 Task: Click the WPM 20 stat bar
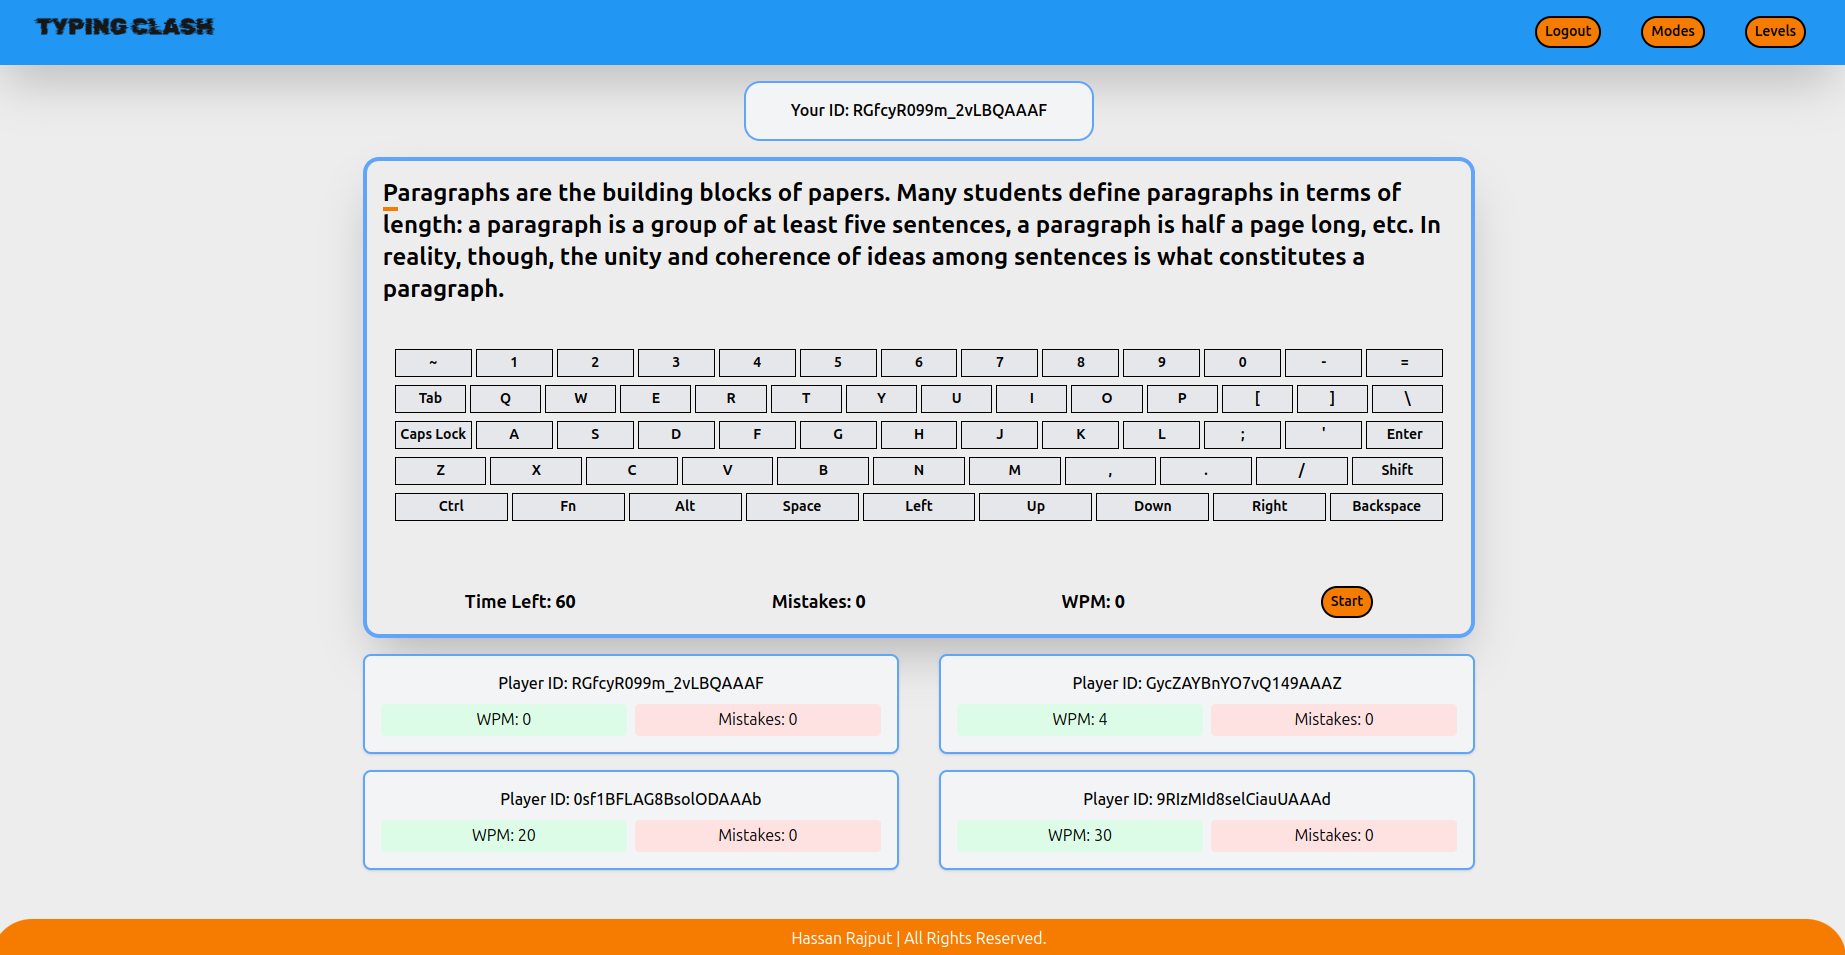504,836
